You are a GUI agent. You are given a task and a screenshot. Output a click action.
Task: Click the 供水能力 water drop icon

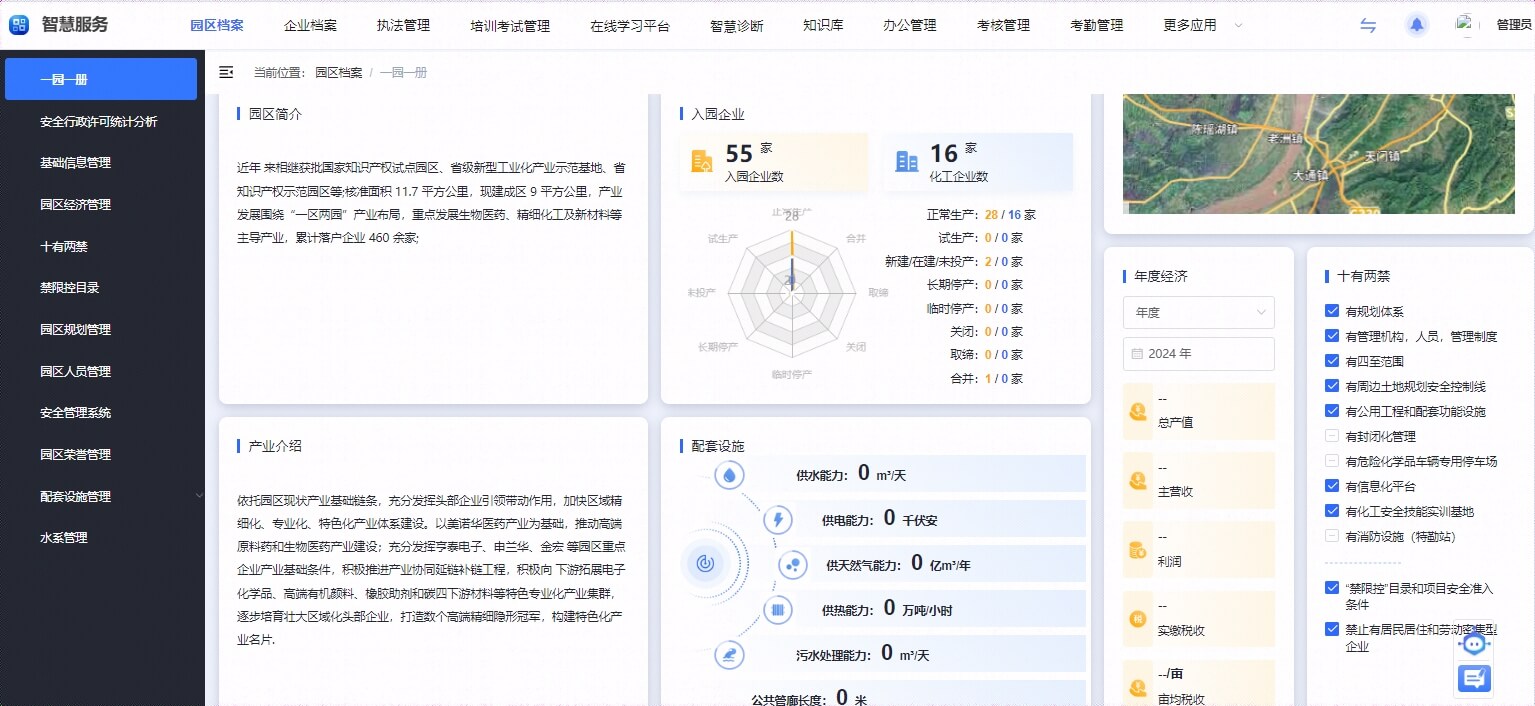[729, 475]
